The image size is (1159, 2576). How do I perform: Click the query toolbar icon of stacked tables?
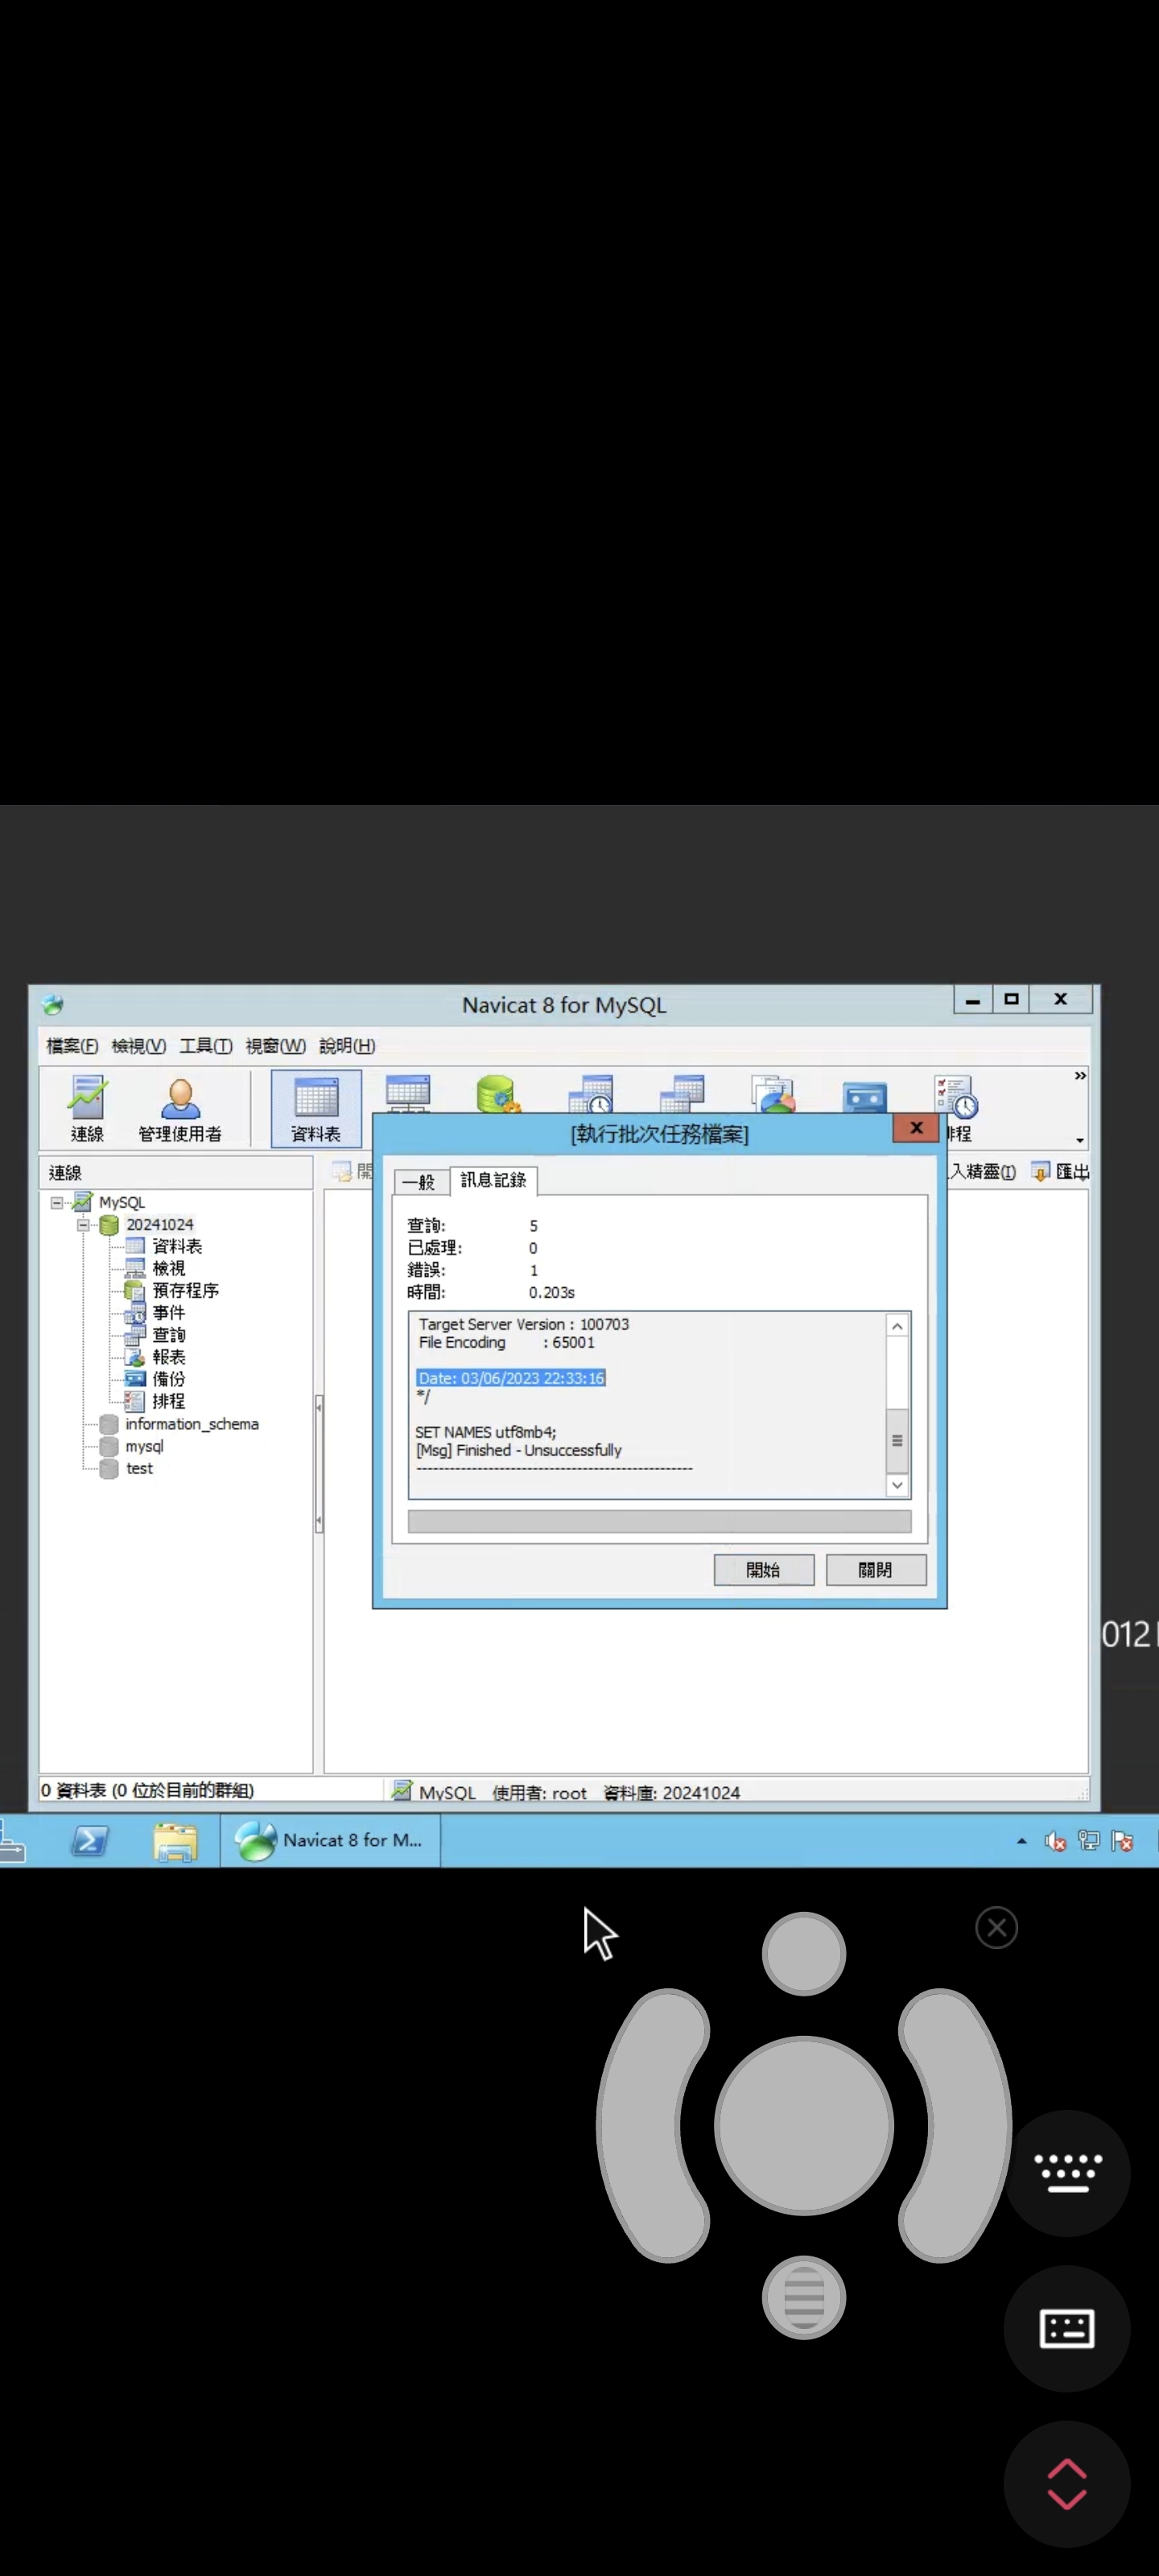pyautogui.click(x=682, y=1094)
